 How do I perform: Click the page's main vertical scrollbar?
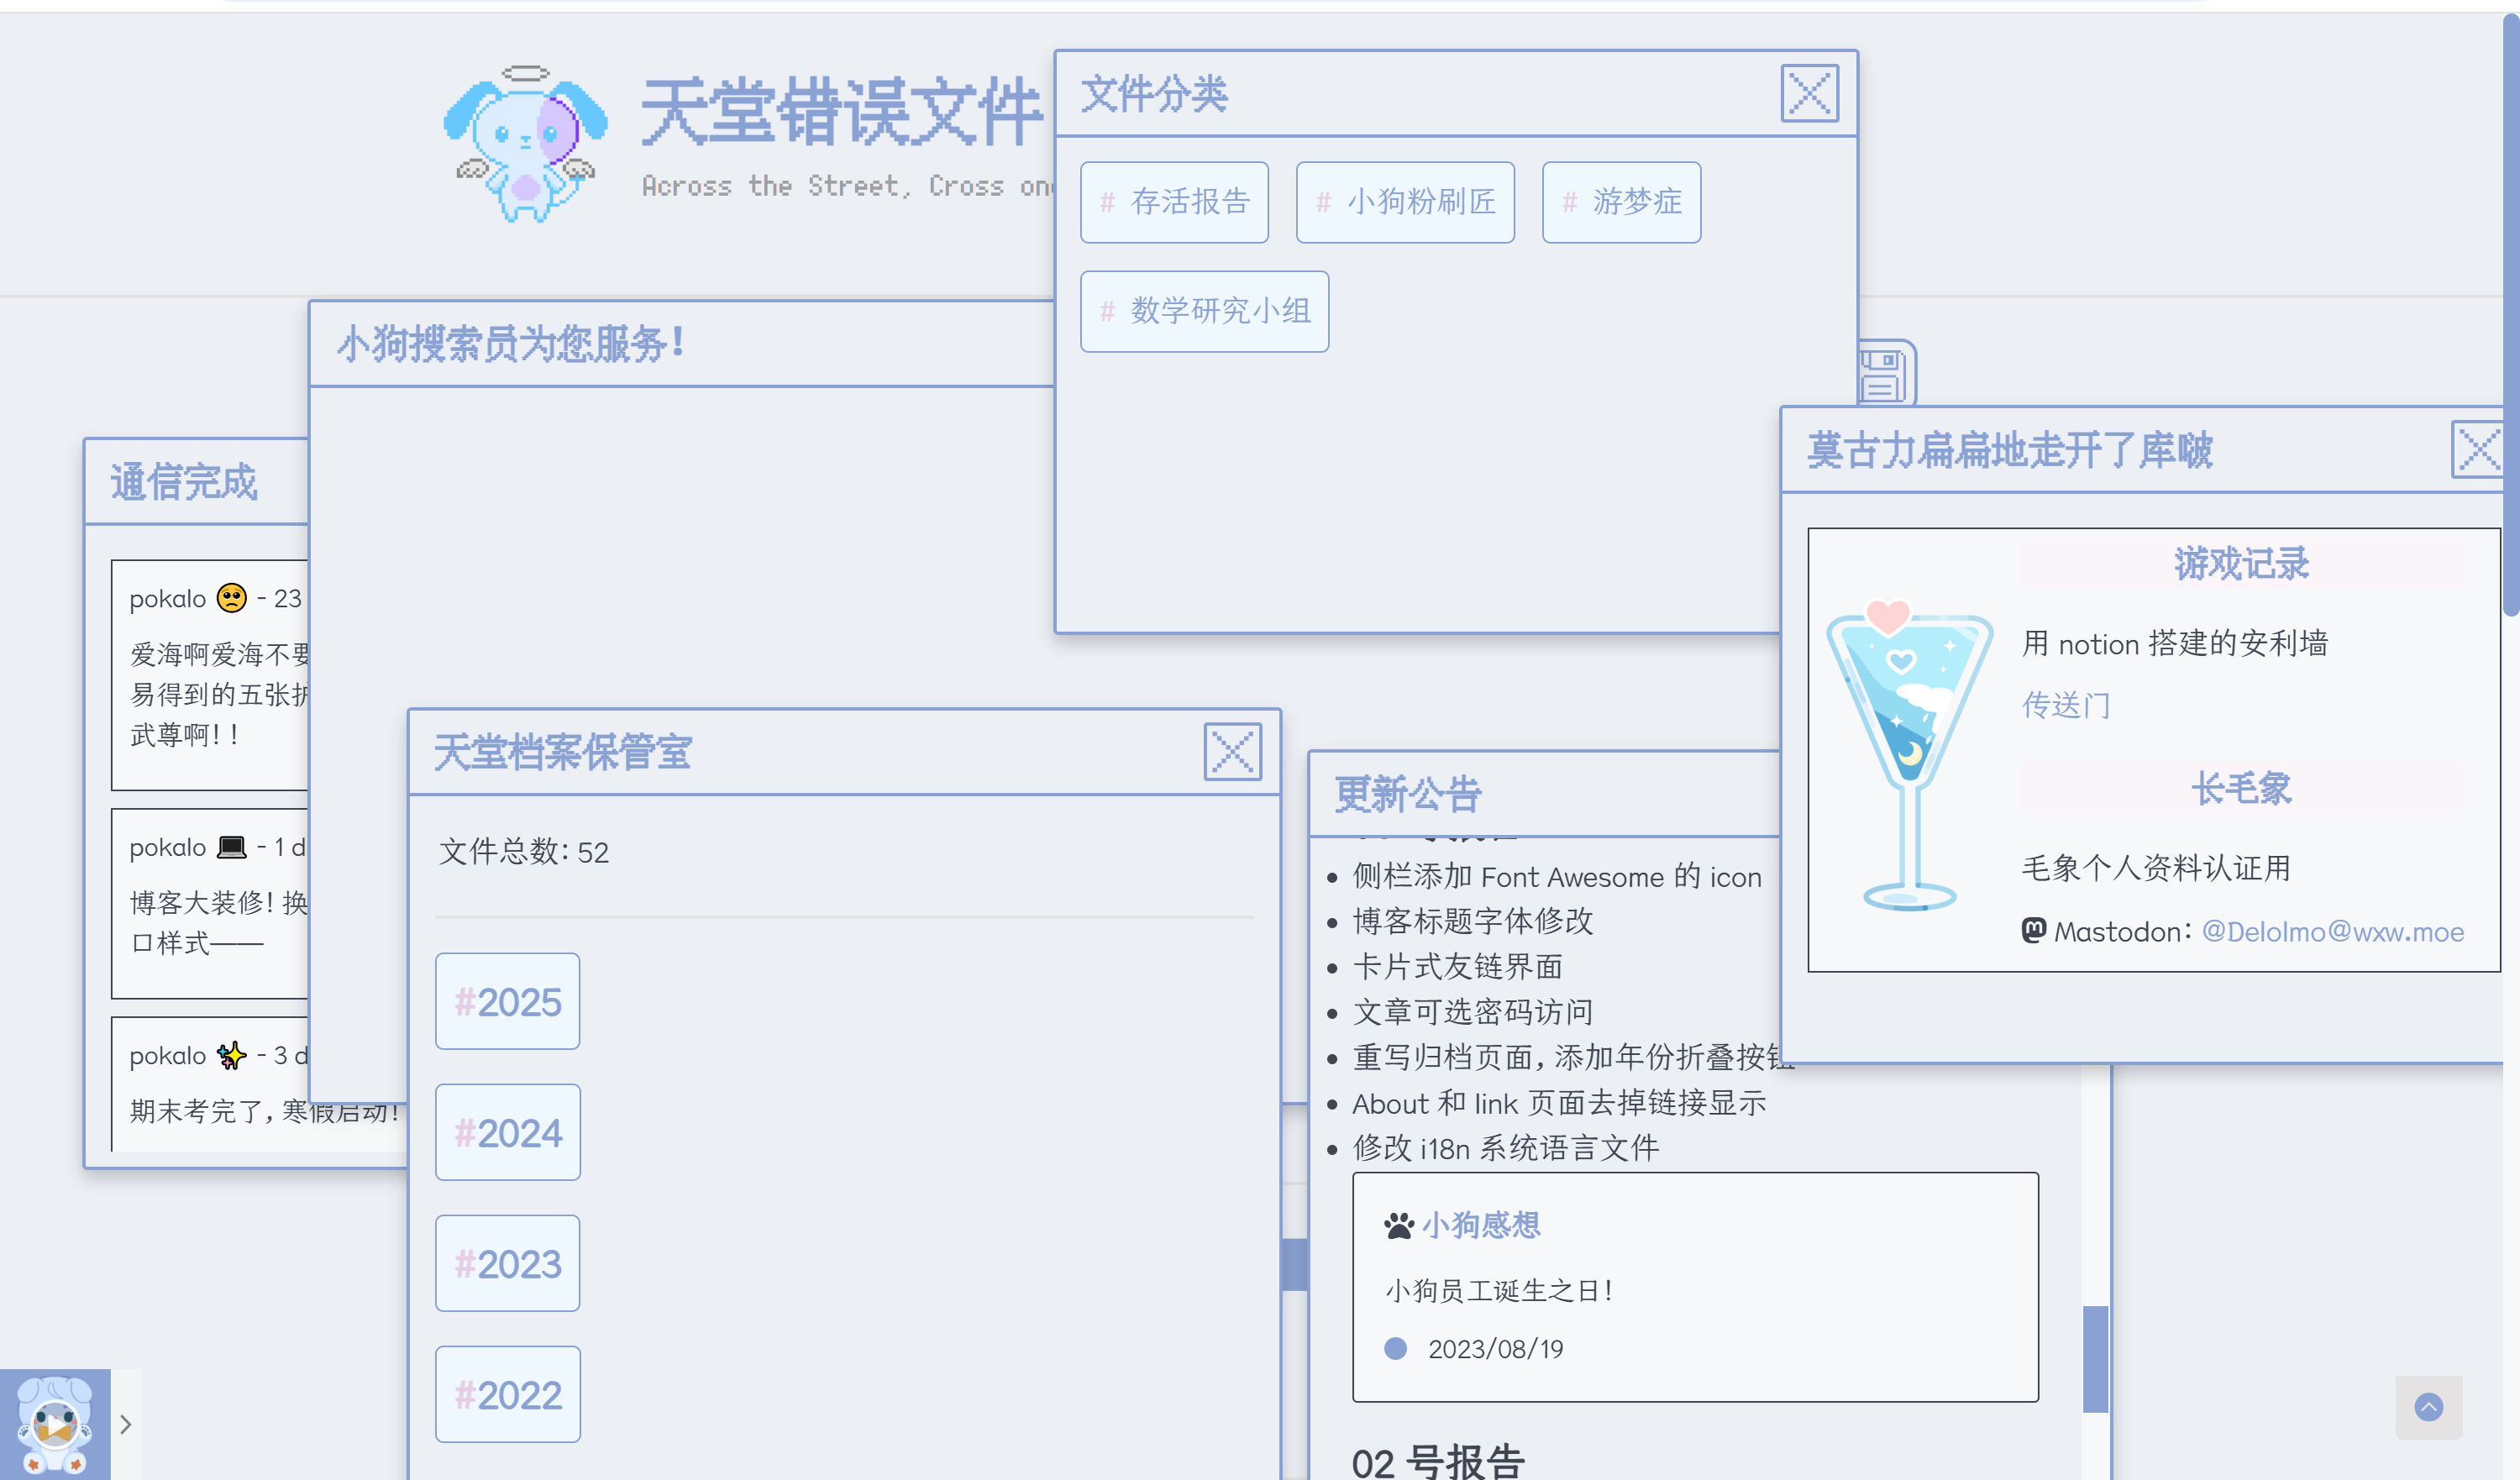(2510, 315)
